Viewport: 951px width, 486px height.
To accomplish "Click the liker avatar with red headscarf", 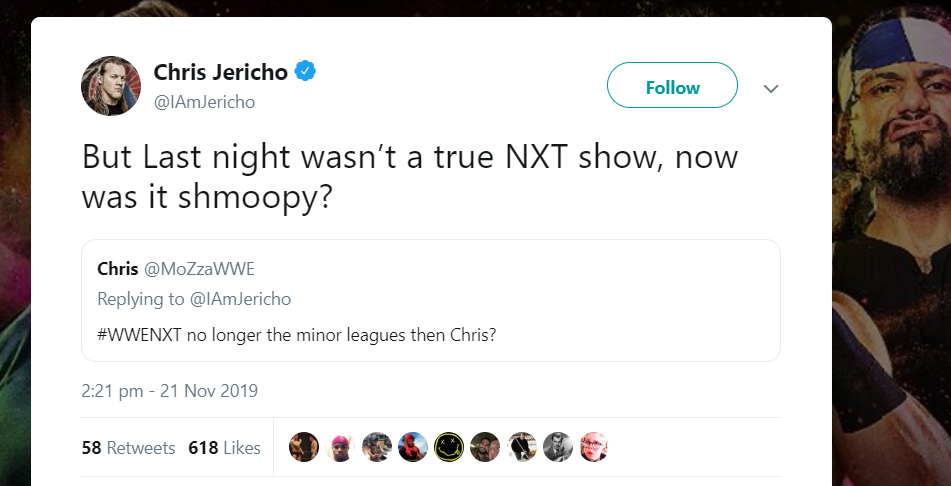I will pos(412,447).
